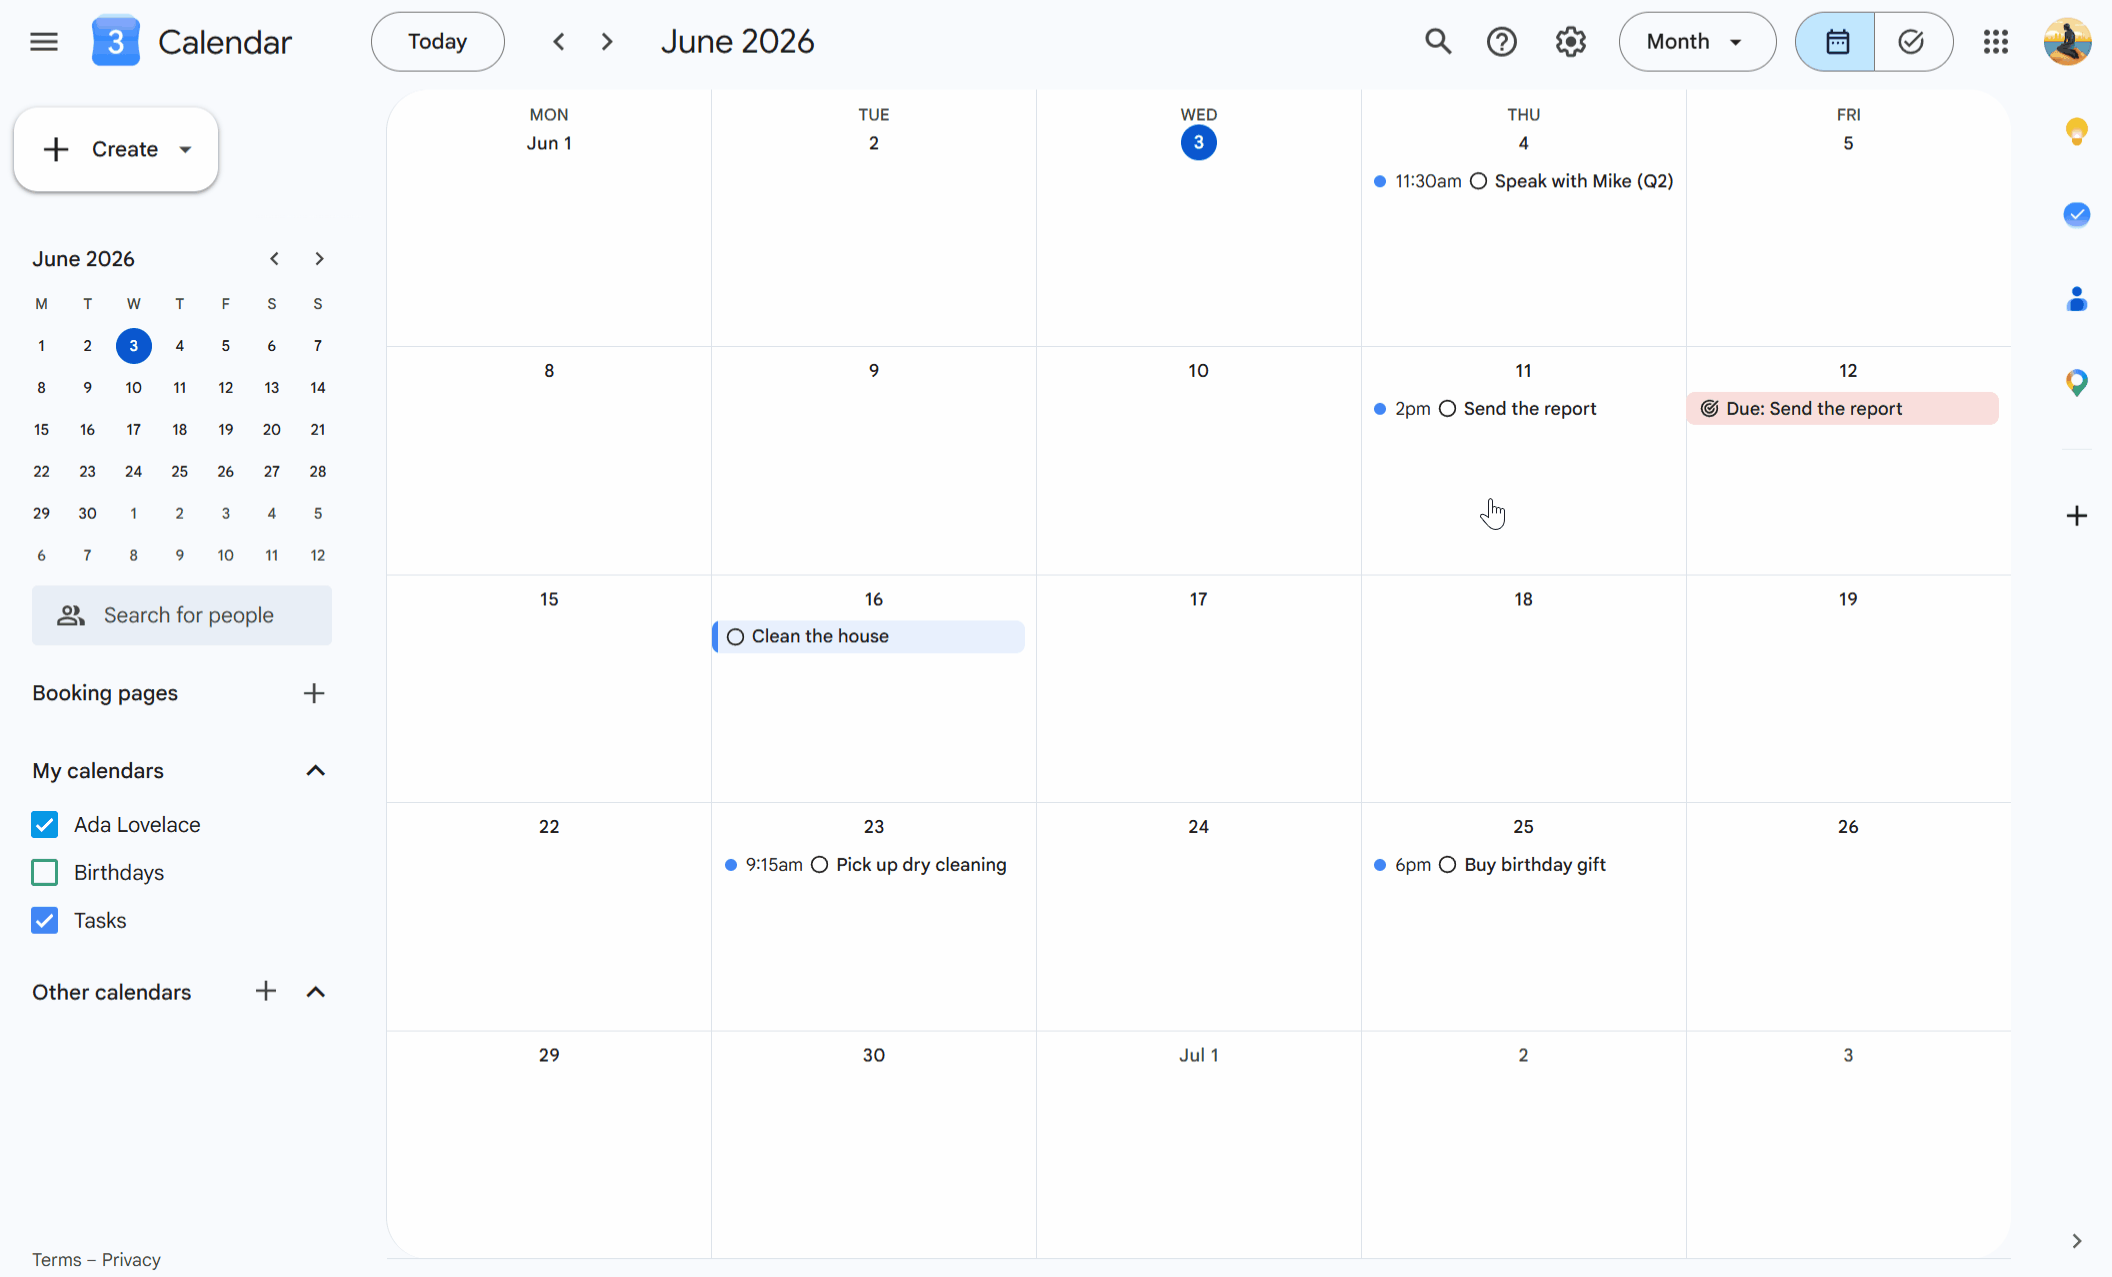Open Google Keep in side panel
Image resolution: width=2112 pixels, height=1277 pixels.
pyautogui.click(x=2077, y=131)
